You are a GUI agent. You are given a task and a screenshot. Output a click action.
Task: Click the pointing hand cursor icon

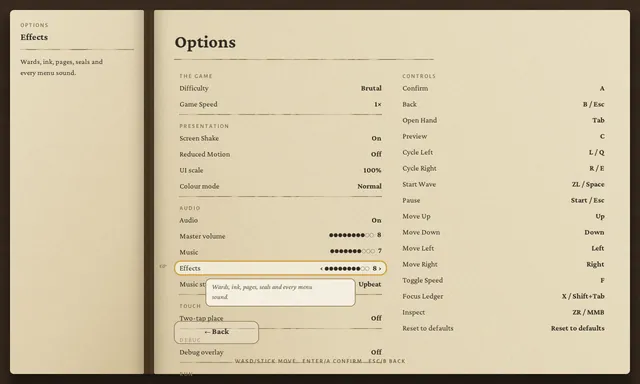click(163, 266)
